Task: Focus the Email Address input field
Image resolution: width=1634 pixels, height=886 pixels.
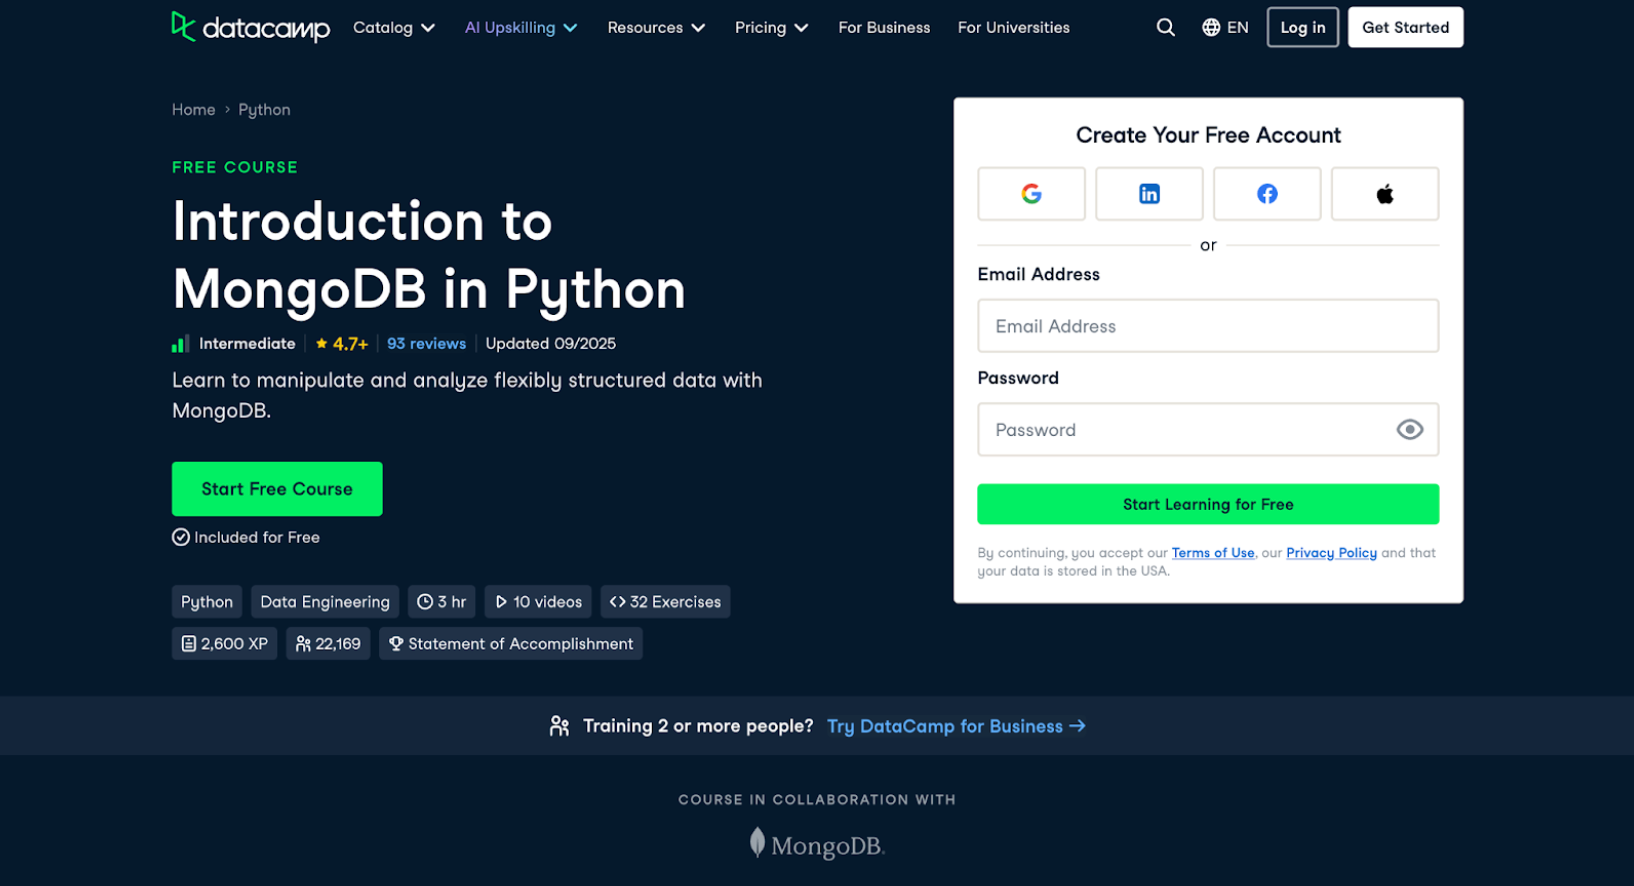Action: [1208, 326]
